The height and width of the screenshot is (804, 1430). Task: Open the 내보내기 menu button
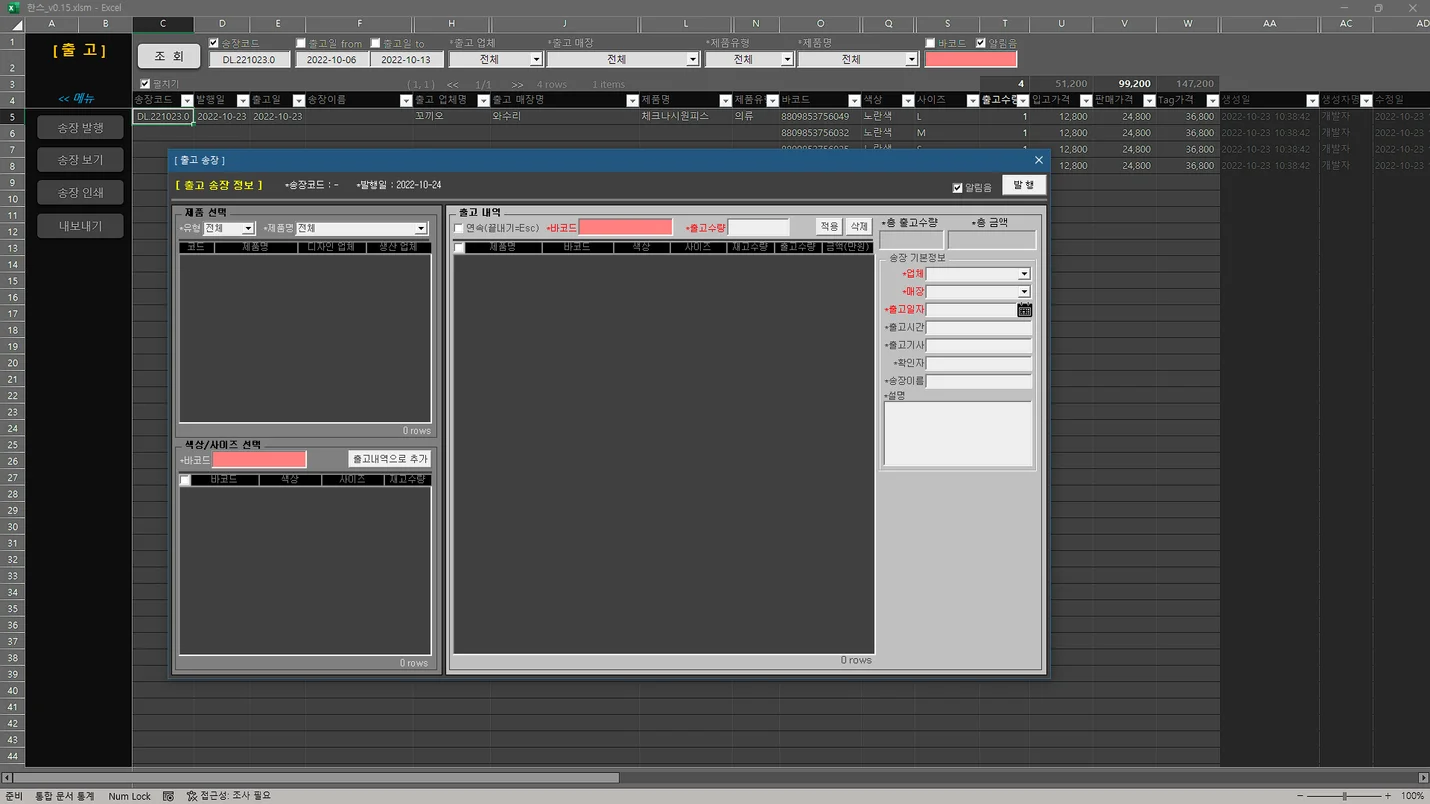click(80, 226)
